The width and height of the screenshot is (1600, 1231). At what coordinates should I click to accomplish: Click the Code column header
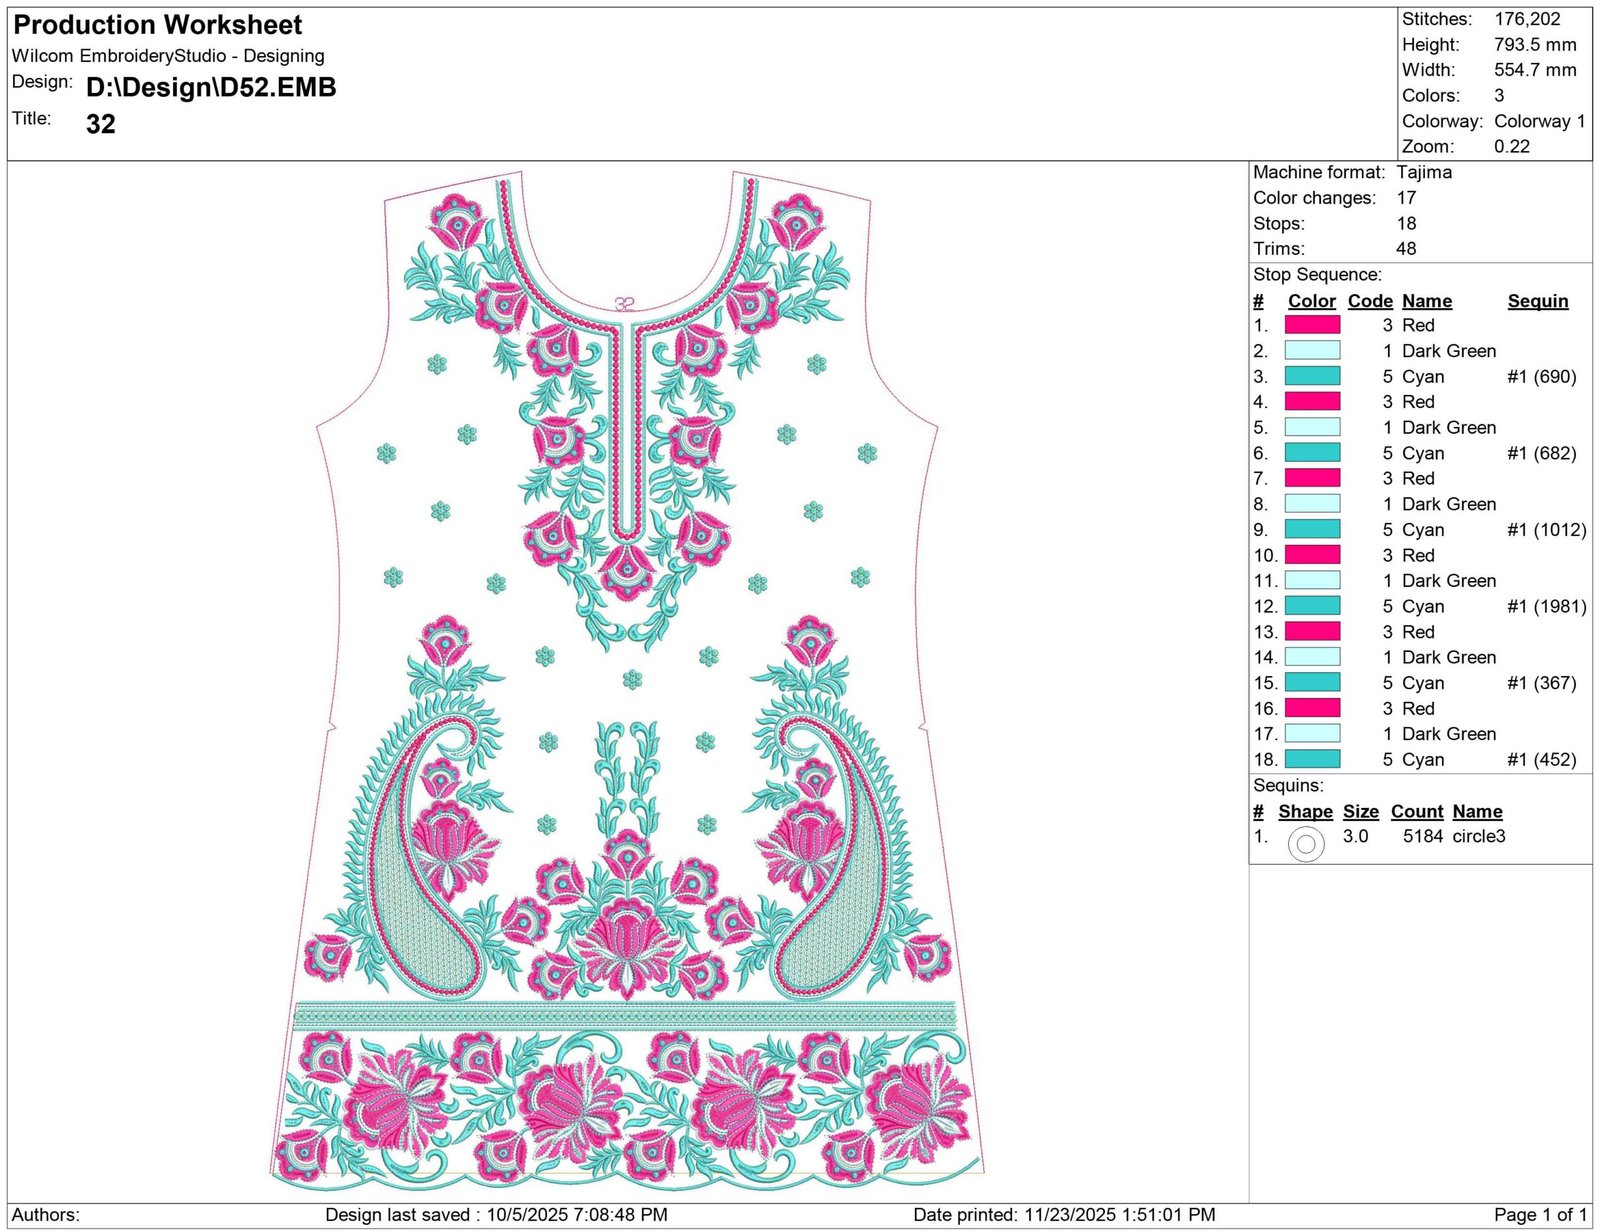pos(1370,301)
